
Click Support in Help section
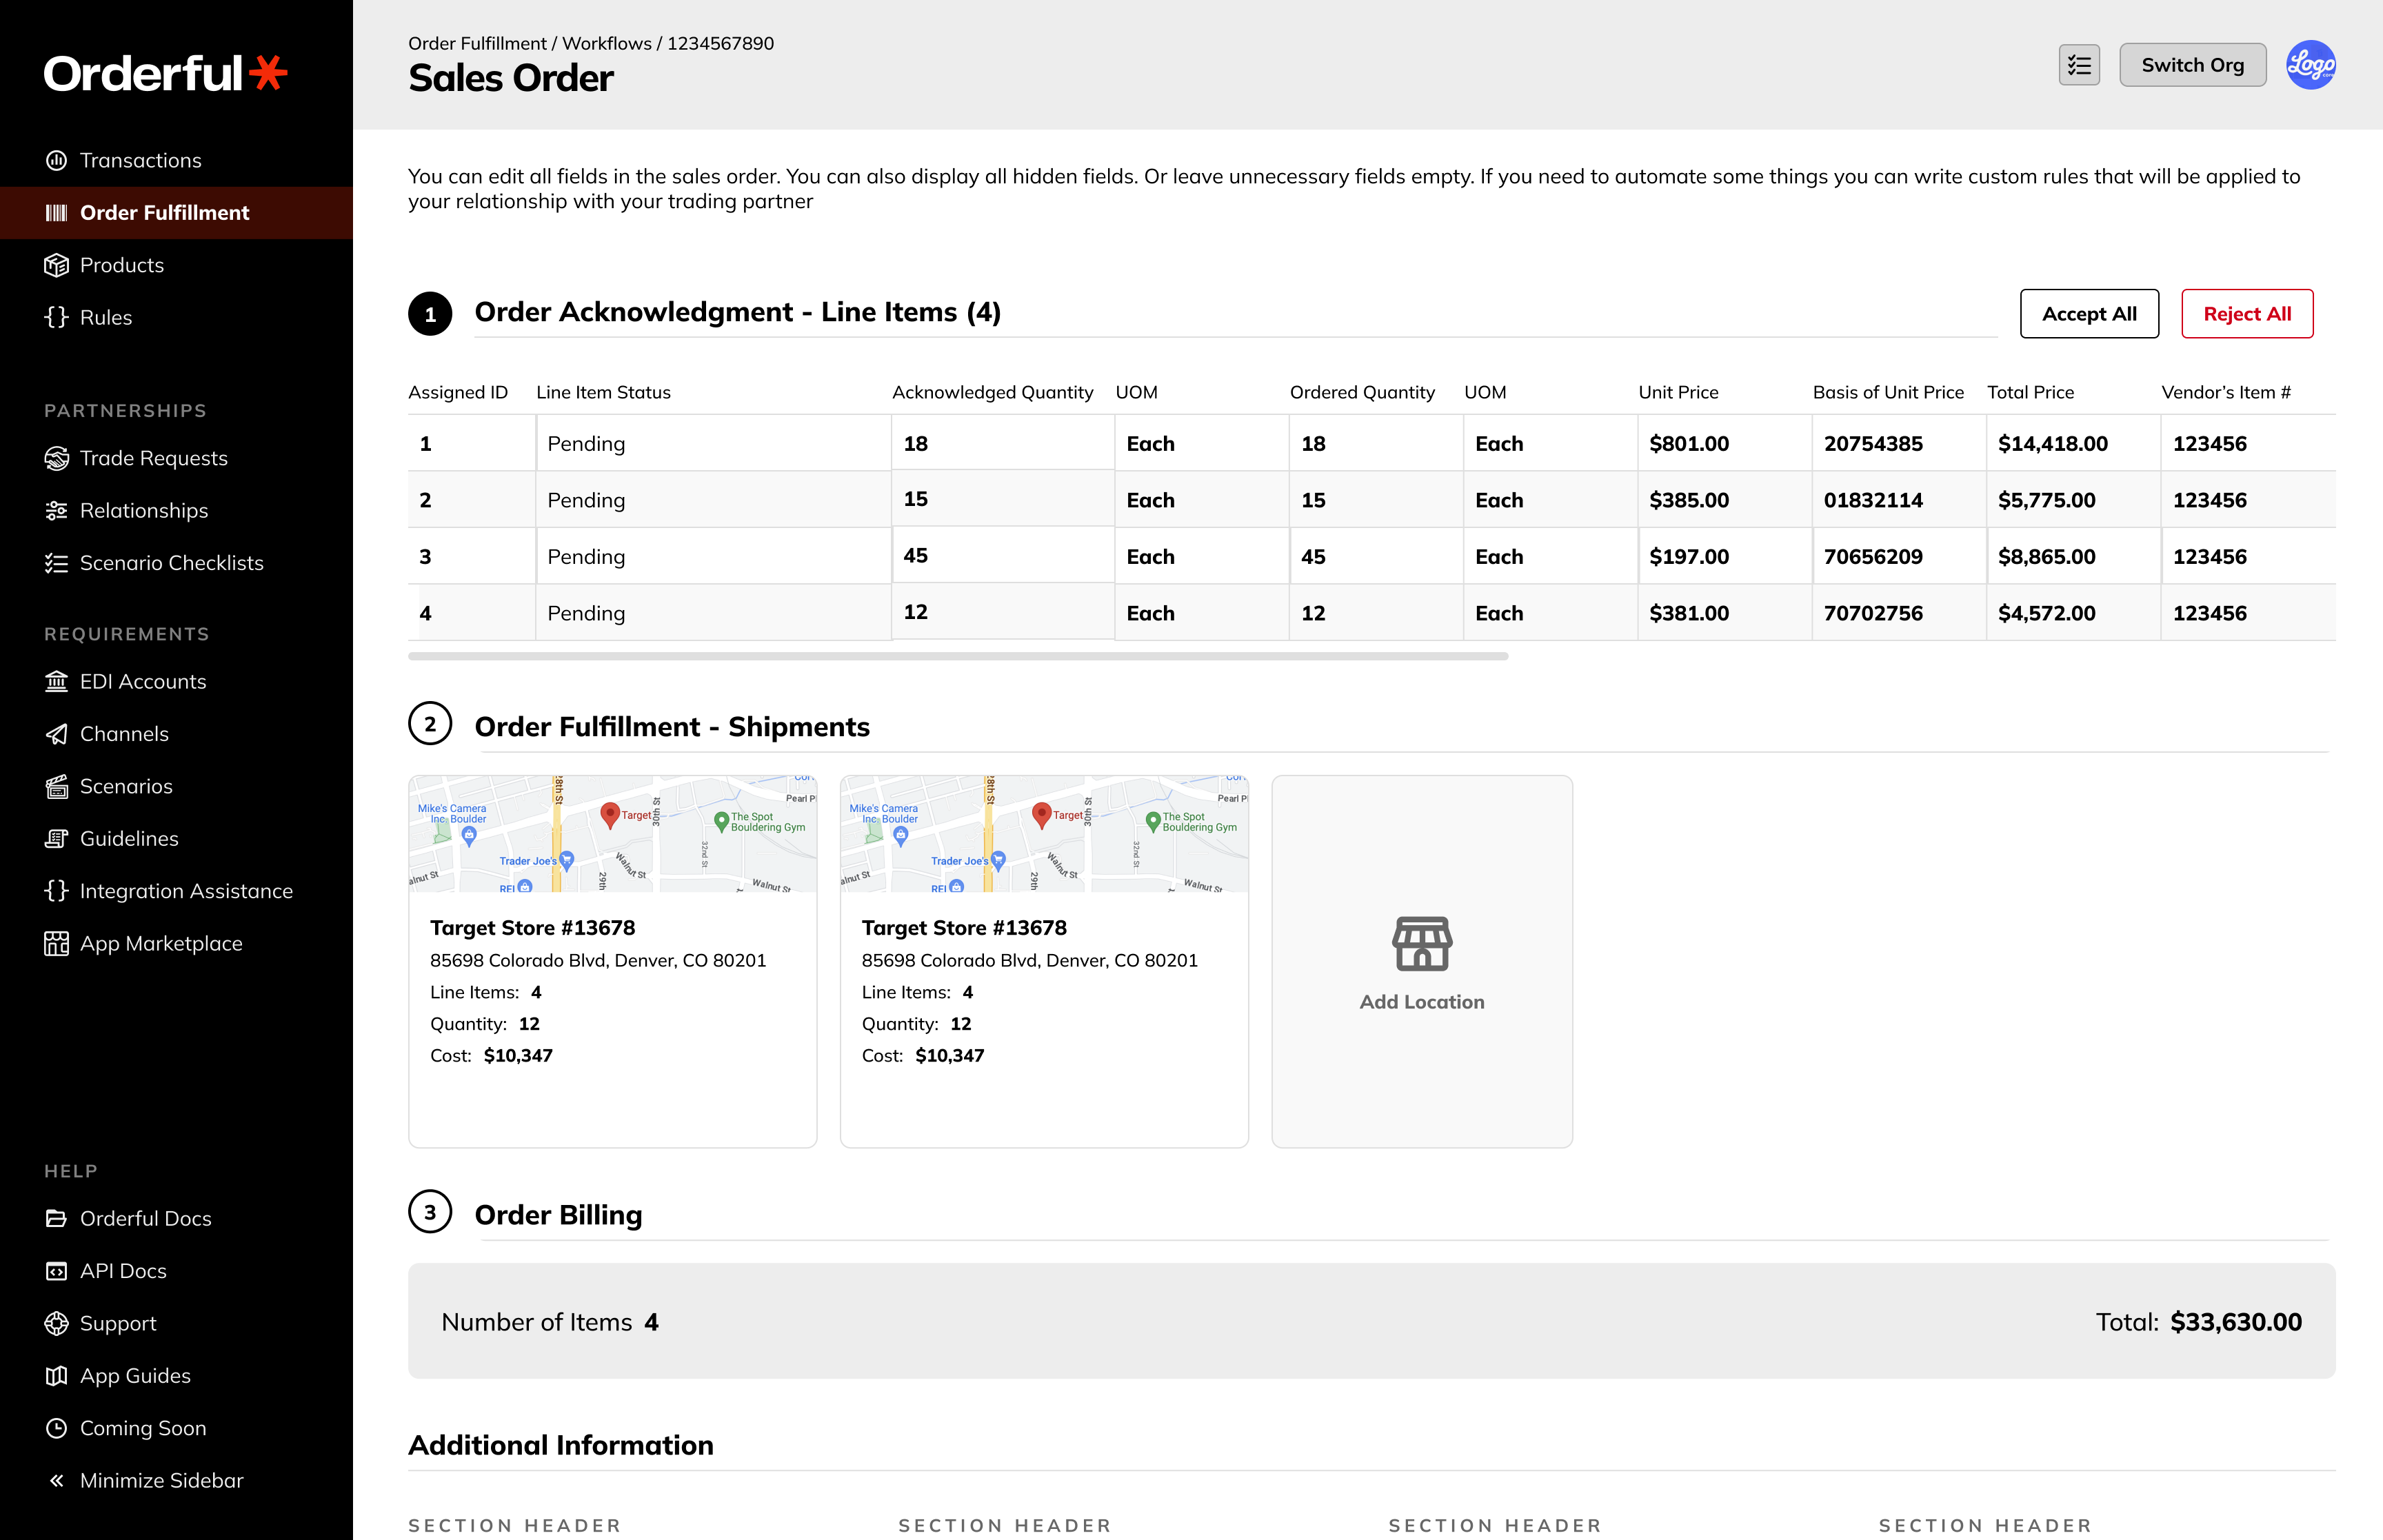coord(176,1324)
